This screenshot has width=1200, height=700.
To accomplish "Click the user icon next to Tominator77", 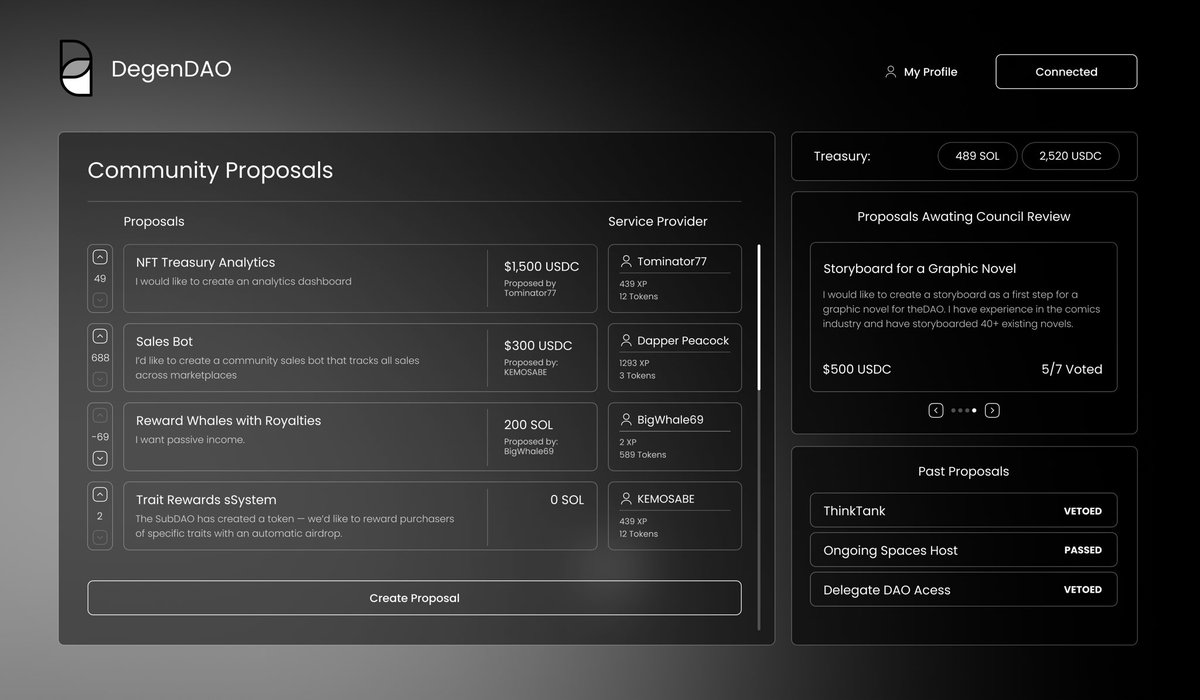I will 626,261.
